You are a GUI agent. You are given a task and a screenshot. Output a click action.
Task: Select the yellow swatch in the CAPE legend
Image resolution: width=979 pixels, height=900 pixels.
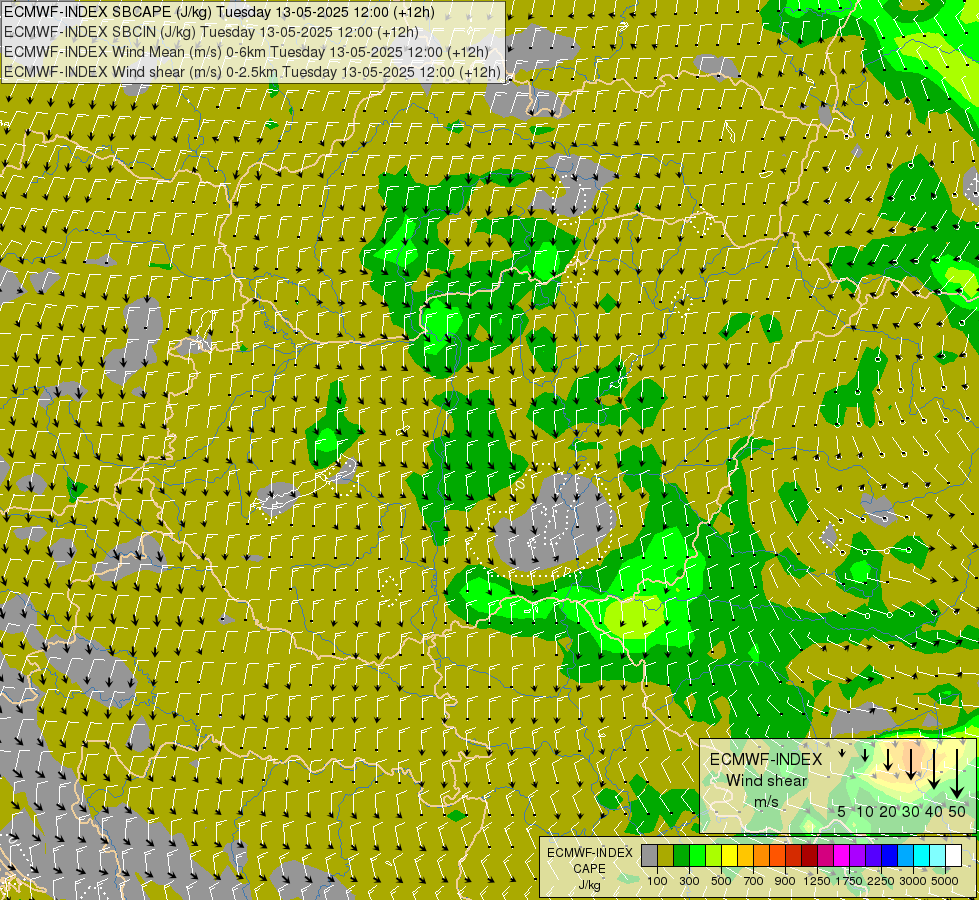pyautogui.click(x=729, y=856)
